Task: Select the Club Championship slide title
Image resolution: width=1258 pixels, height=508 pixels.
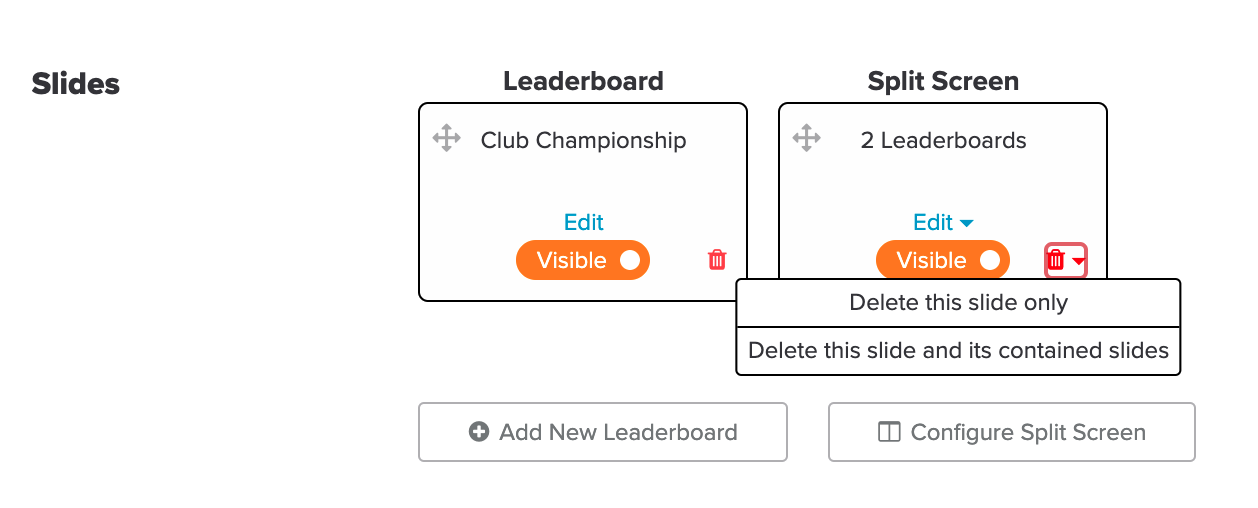Action: [x=584, y=140]
